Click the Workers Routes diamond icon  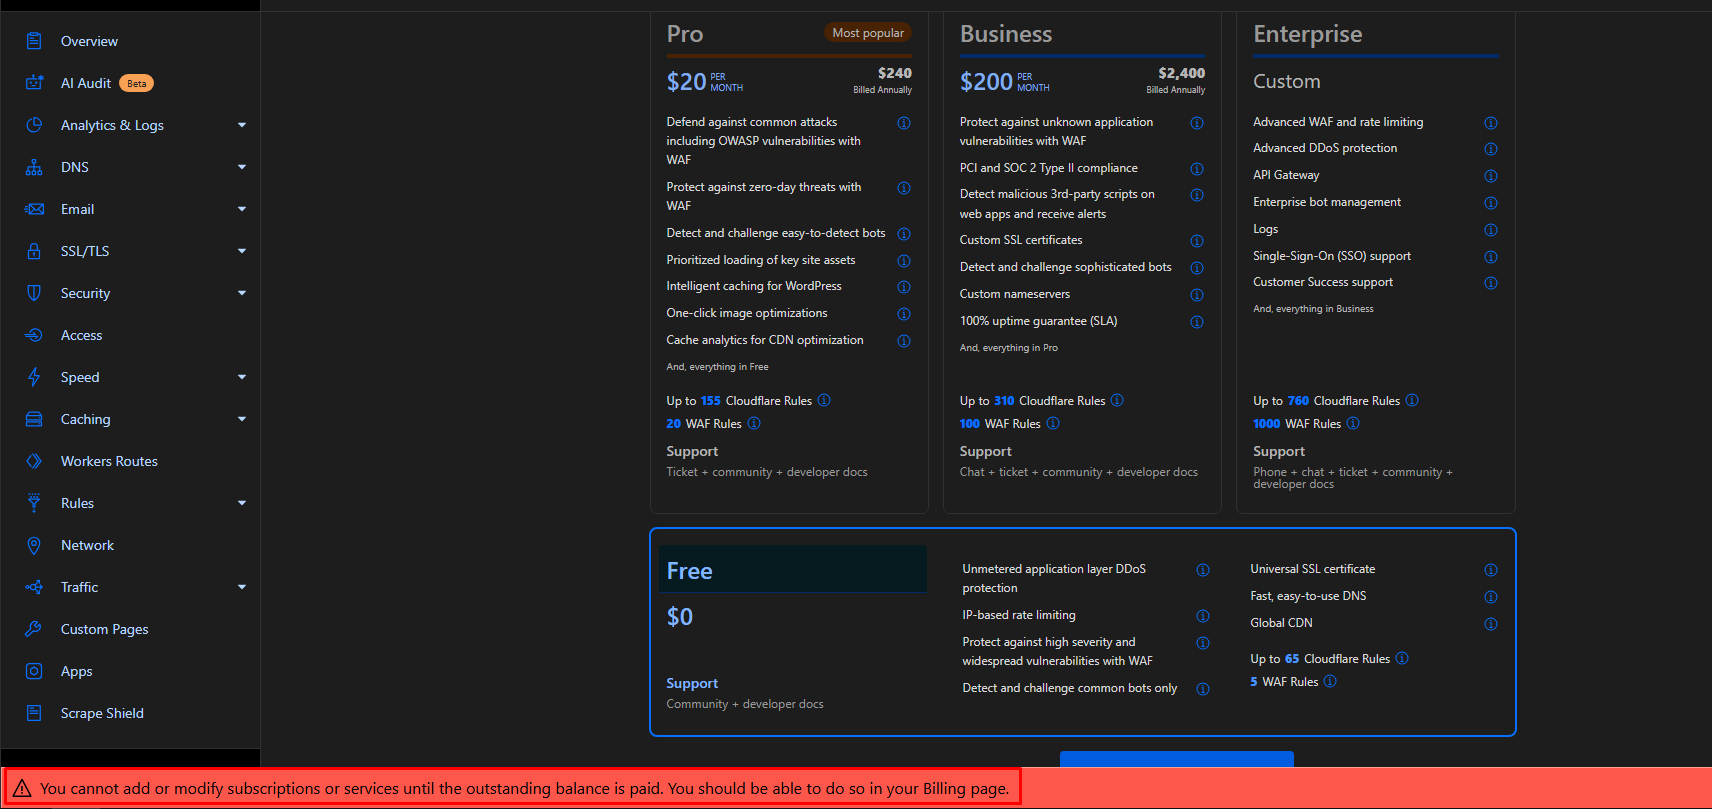coord(34,461)
